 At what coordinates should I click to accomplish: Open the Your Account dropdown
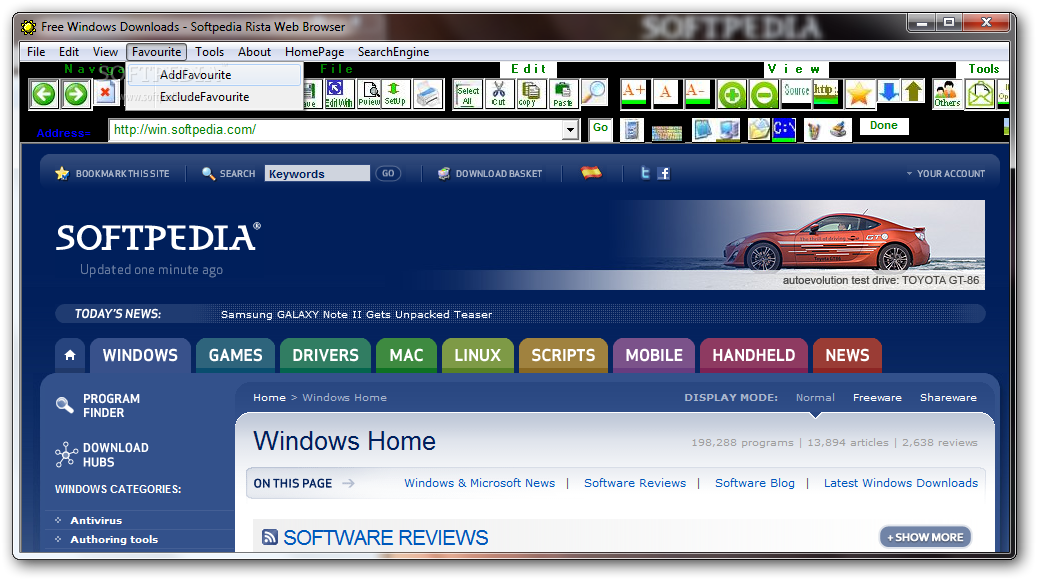pos(945,173)
